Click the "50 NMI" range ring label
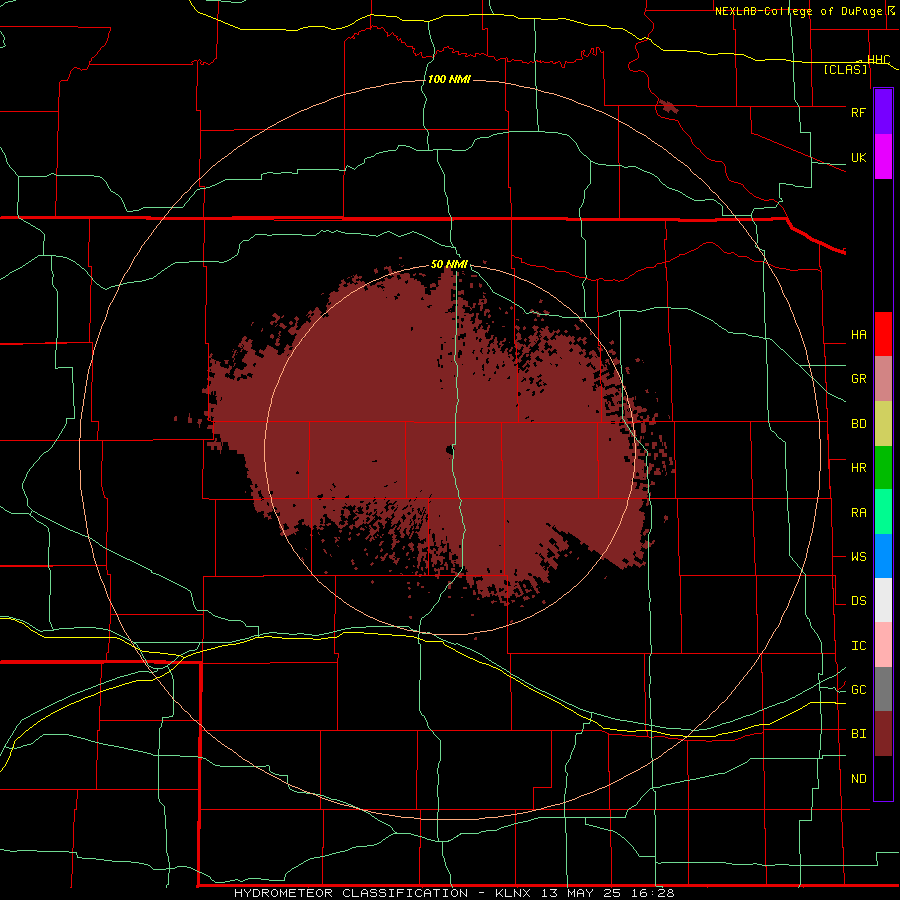 (449, 264)
